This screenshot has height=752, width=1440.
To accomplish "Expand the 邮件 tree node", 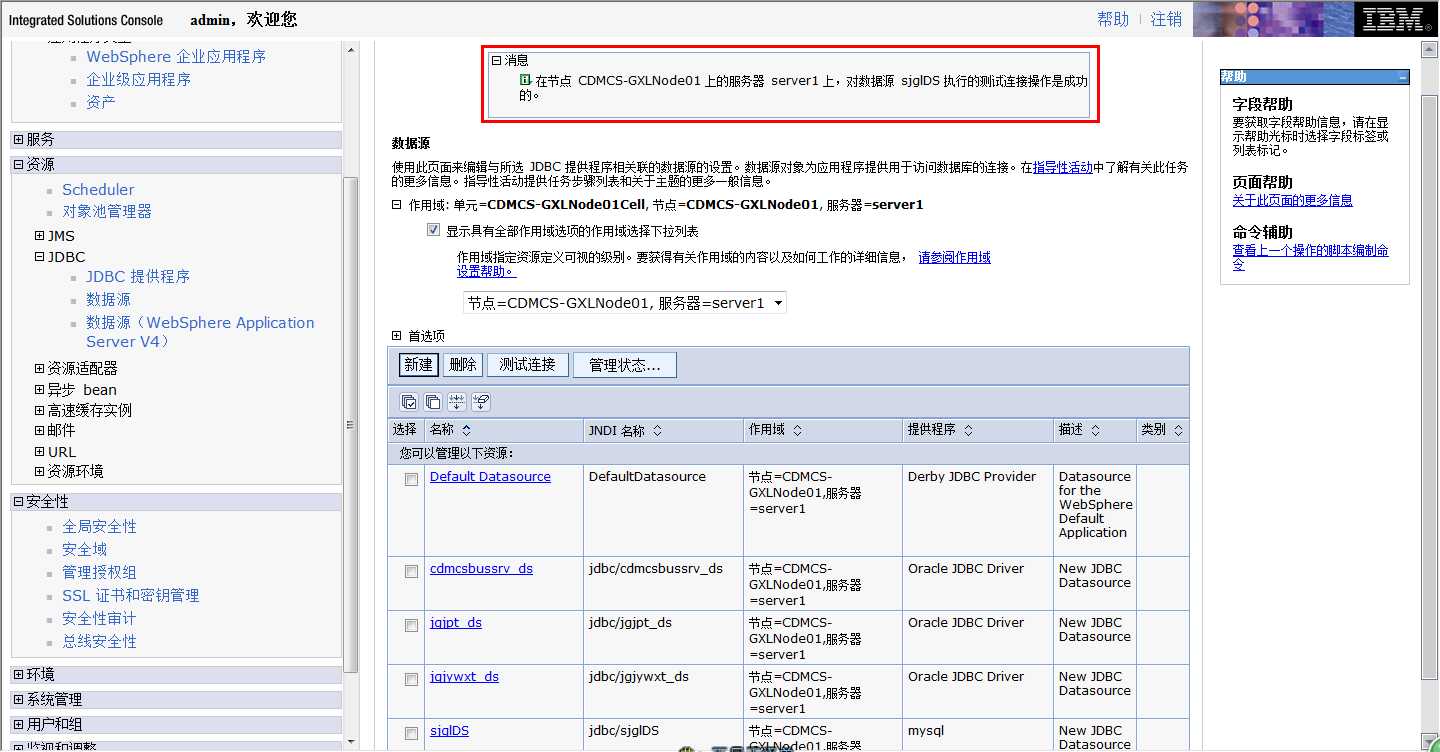I will click(40, 431).
